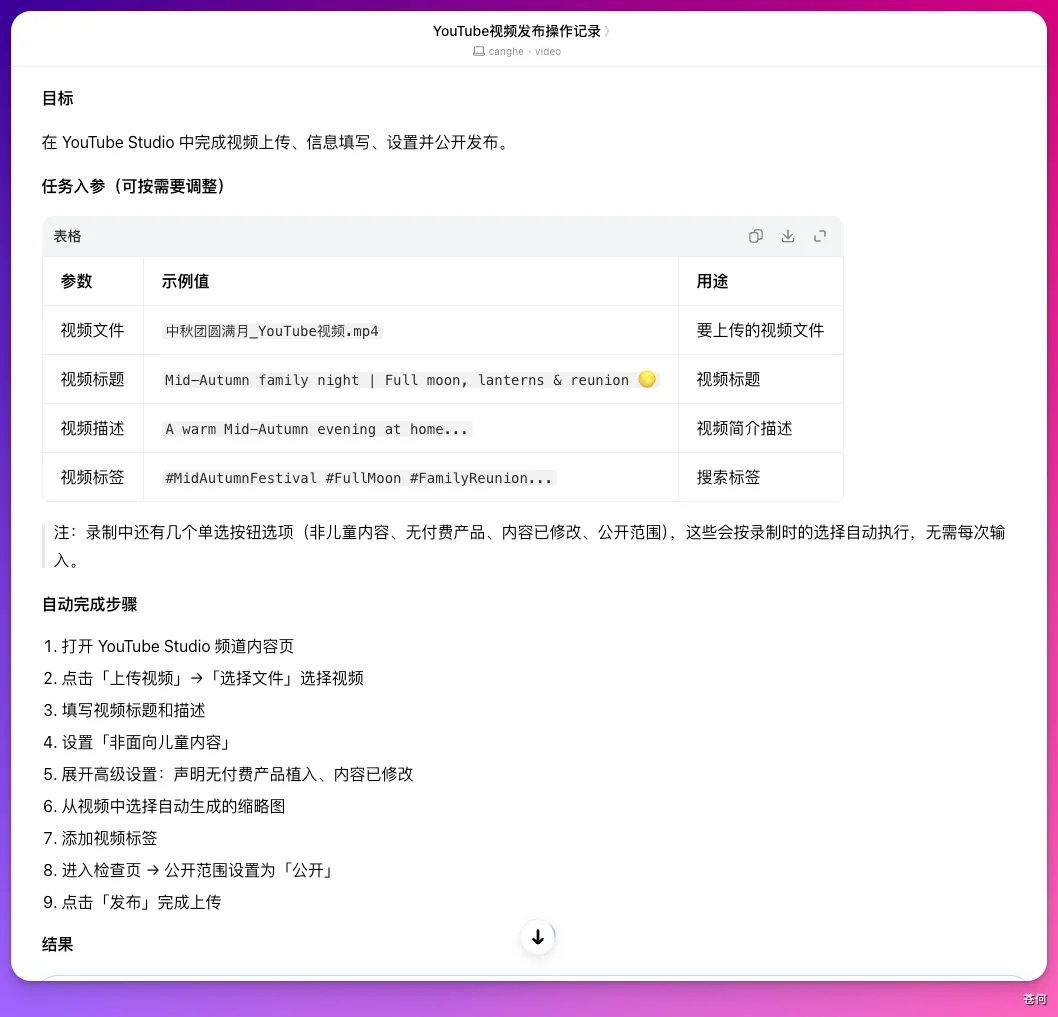Select the 任务入参（可按需要调整）heading
1058x1017 pixels.
[134, 186]
